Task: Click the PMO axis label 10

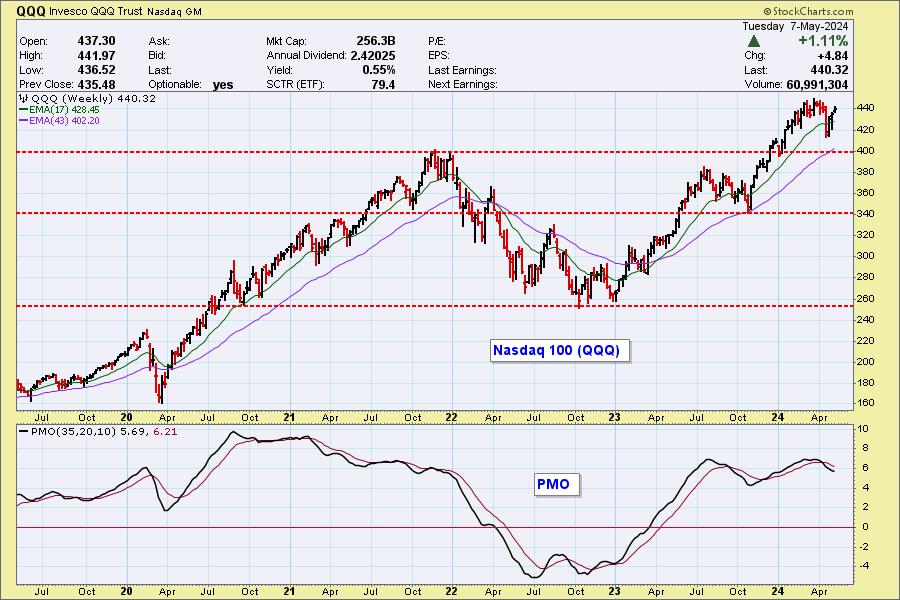Action: click(863, 429)
